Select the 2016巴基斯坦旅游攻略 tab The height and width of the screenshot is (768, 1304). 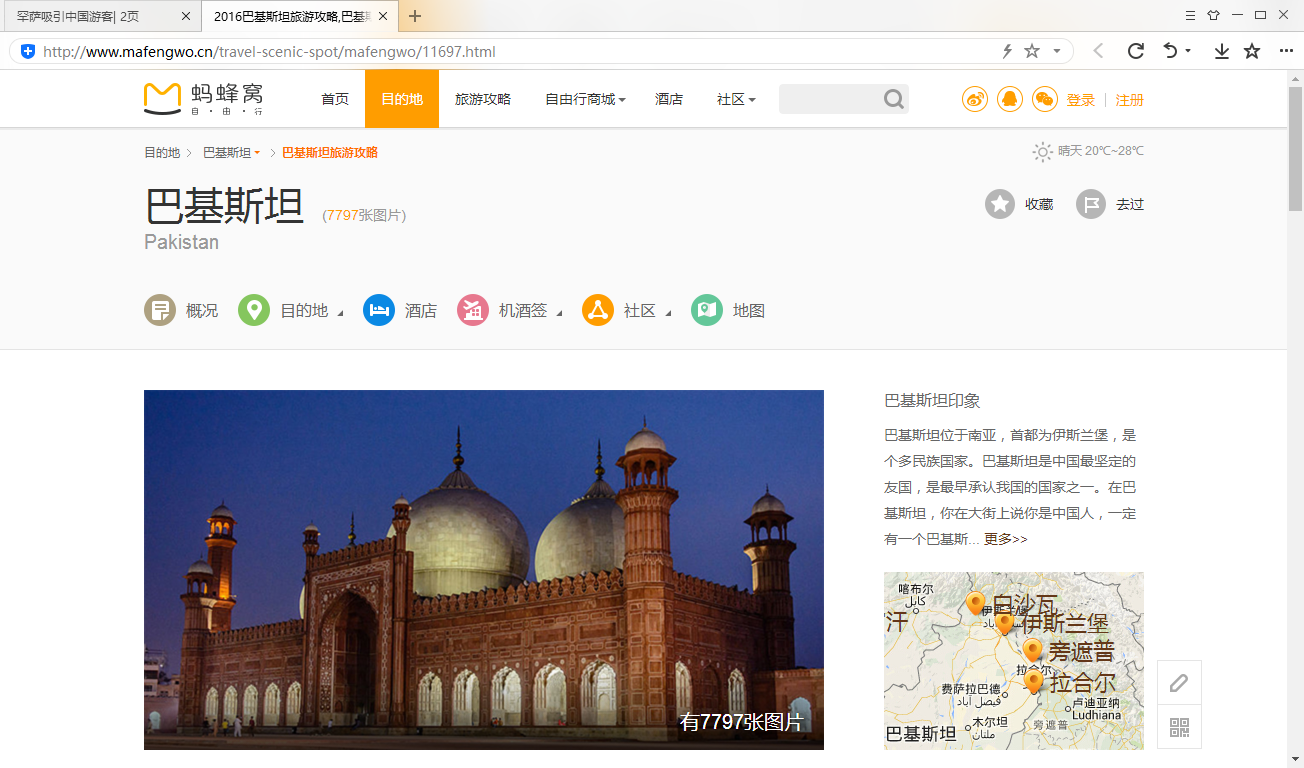(x=300, y=16)
